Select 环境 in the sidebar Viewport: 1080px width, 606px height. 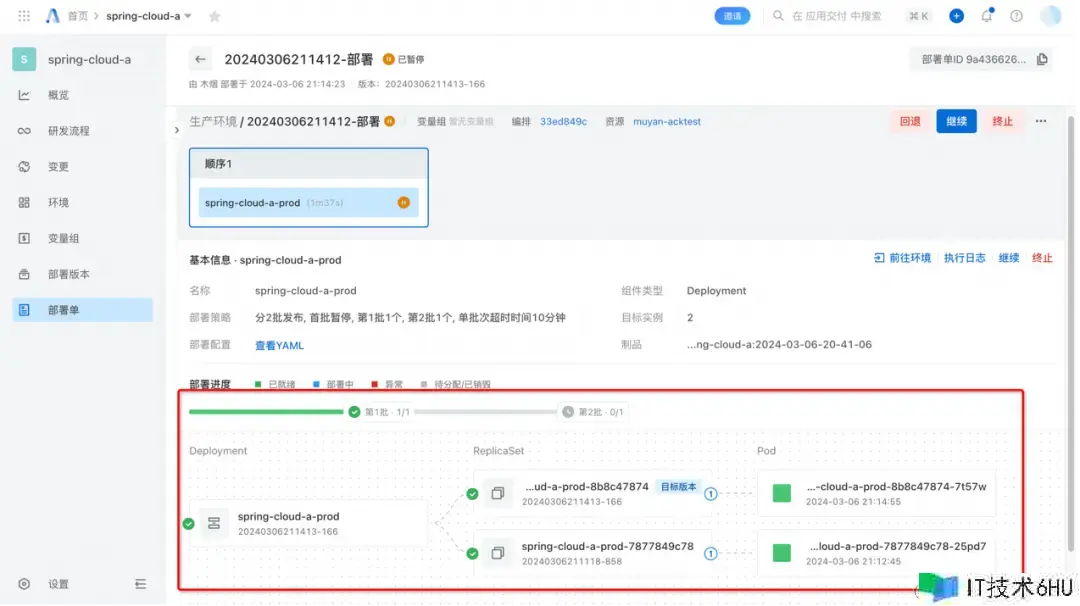tap(58, 203)
